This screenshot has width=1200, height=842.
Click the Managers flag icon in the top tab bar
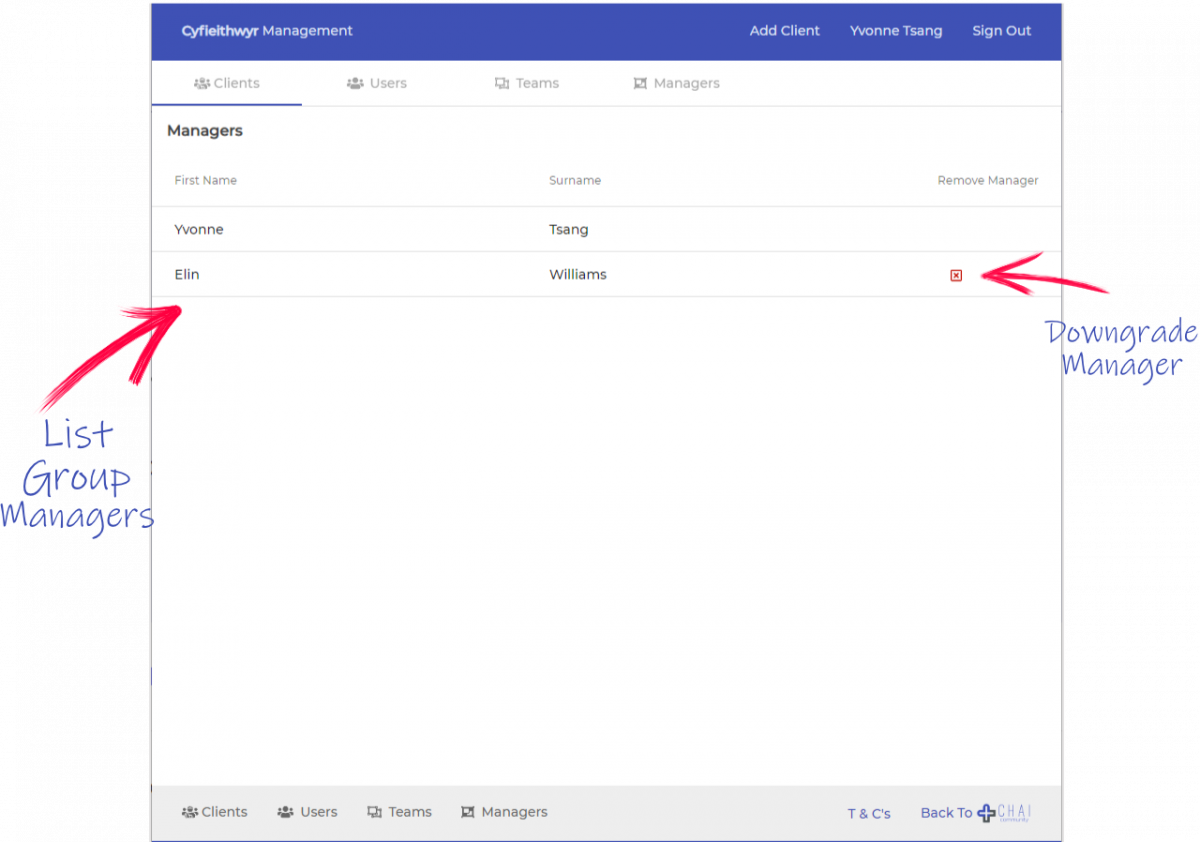pos(640,83)
